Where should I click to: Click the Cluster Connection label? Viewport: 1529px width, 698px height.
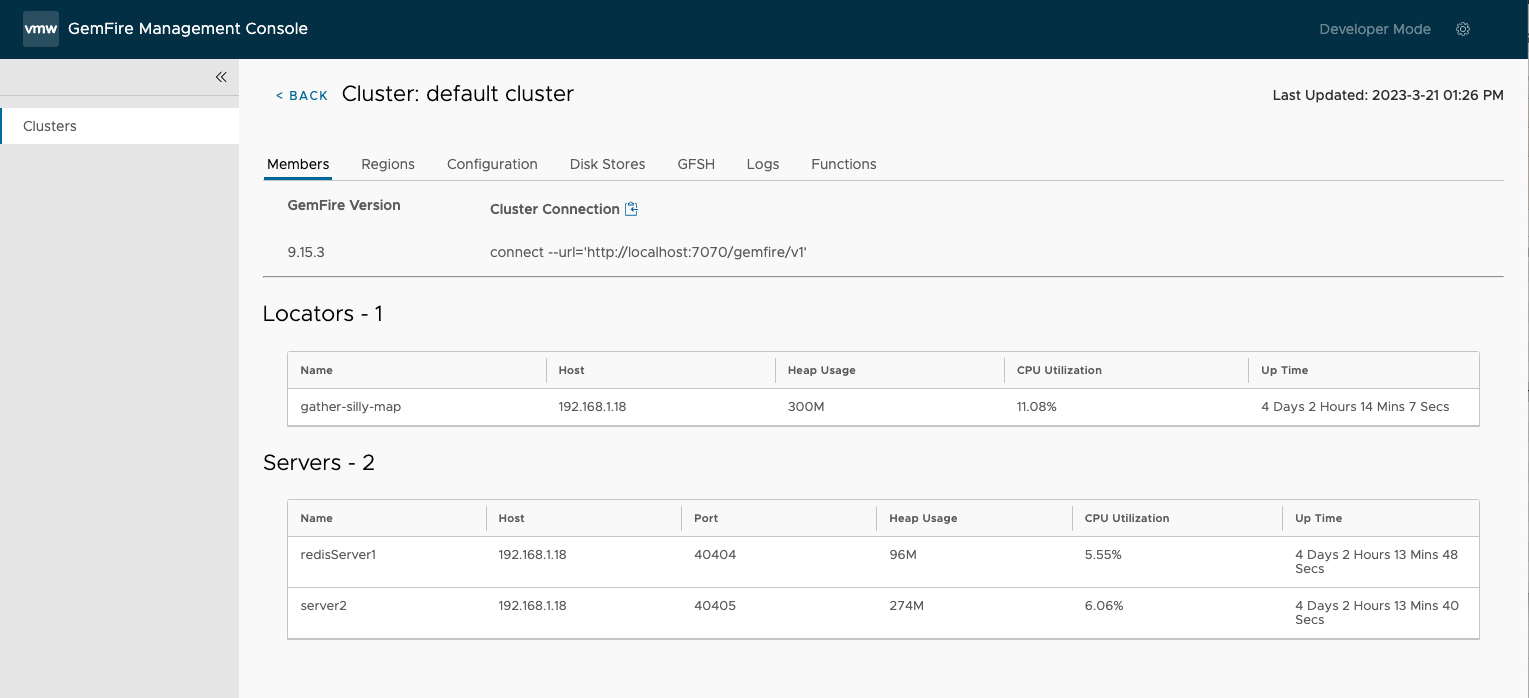click(555, 209)
